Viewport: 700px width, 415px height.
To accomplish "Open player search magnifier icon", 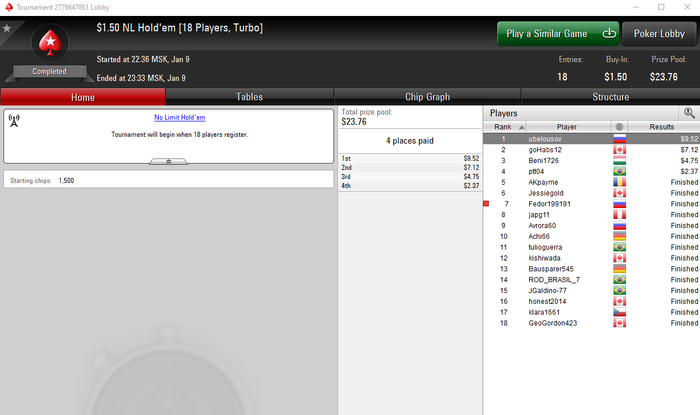I will click(689, 113).
